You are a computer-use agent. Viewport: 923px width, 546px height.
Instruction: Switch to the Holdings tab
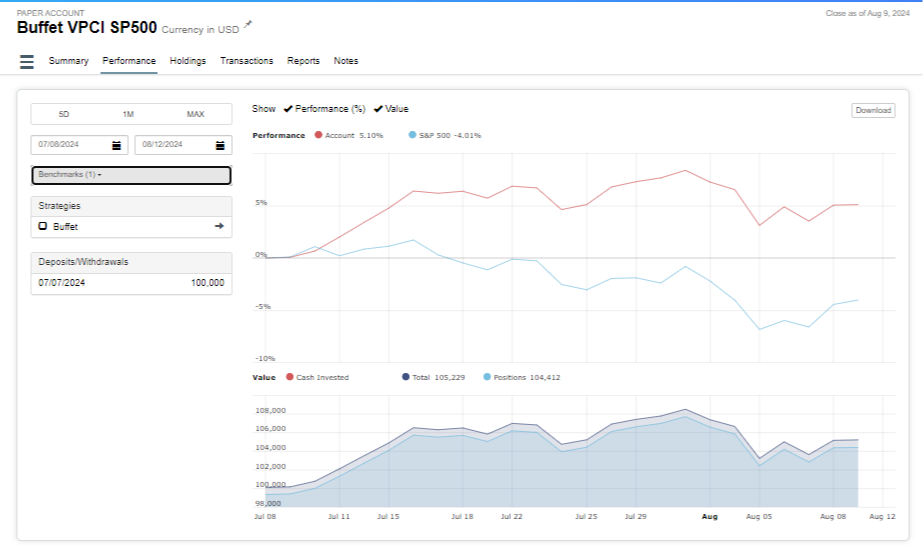(188, 61)
